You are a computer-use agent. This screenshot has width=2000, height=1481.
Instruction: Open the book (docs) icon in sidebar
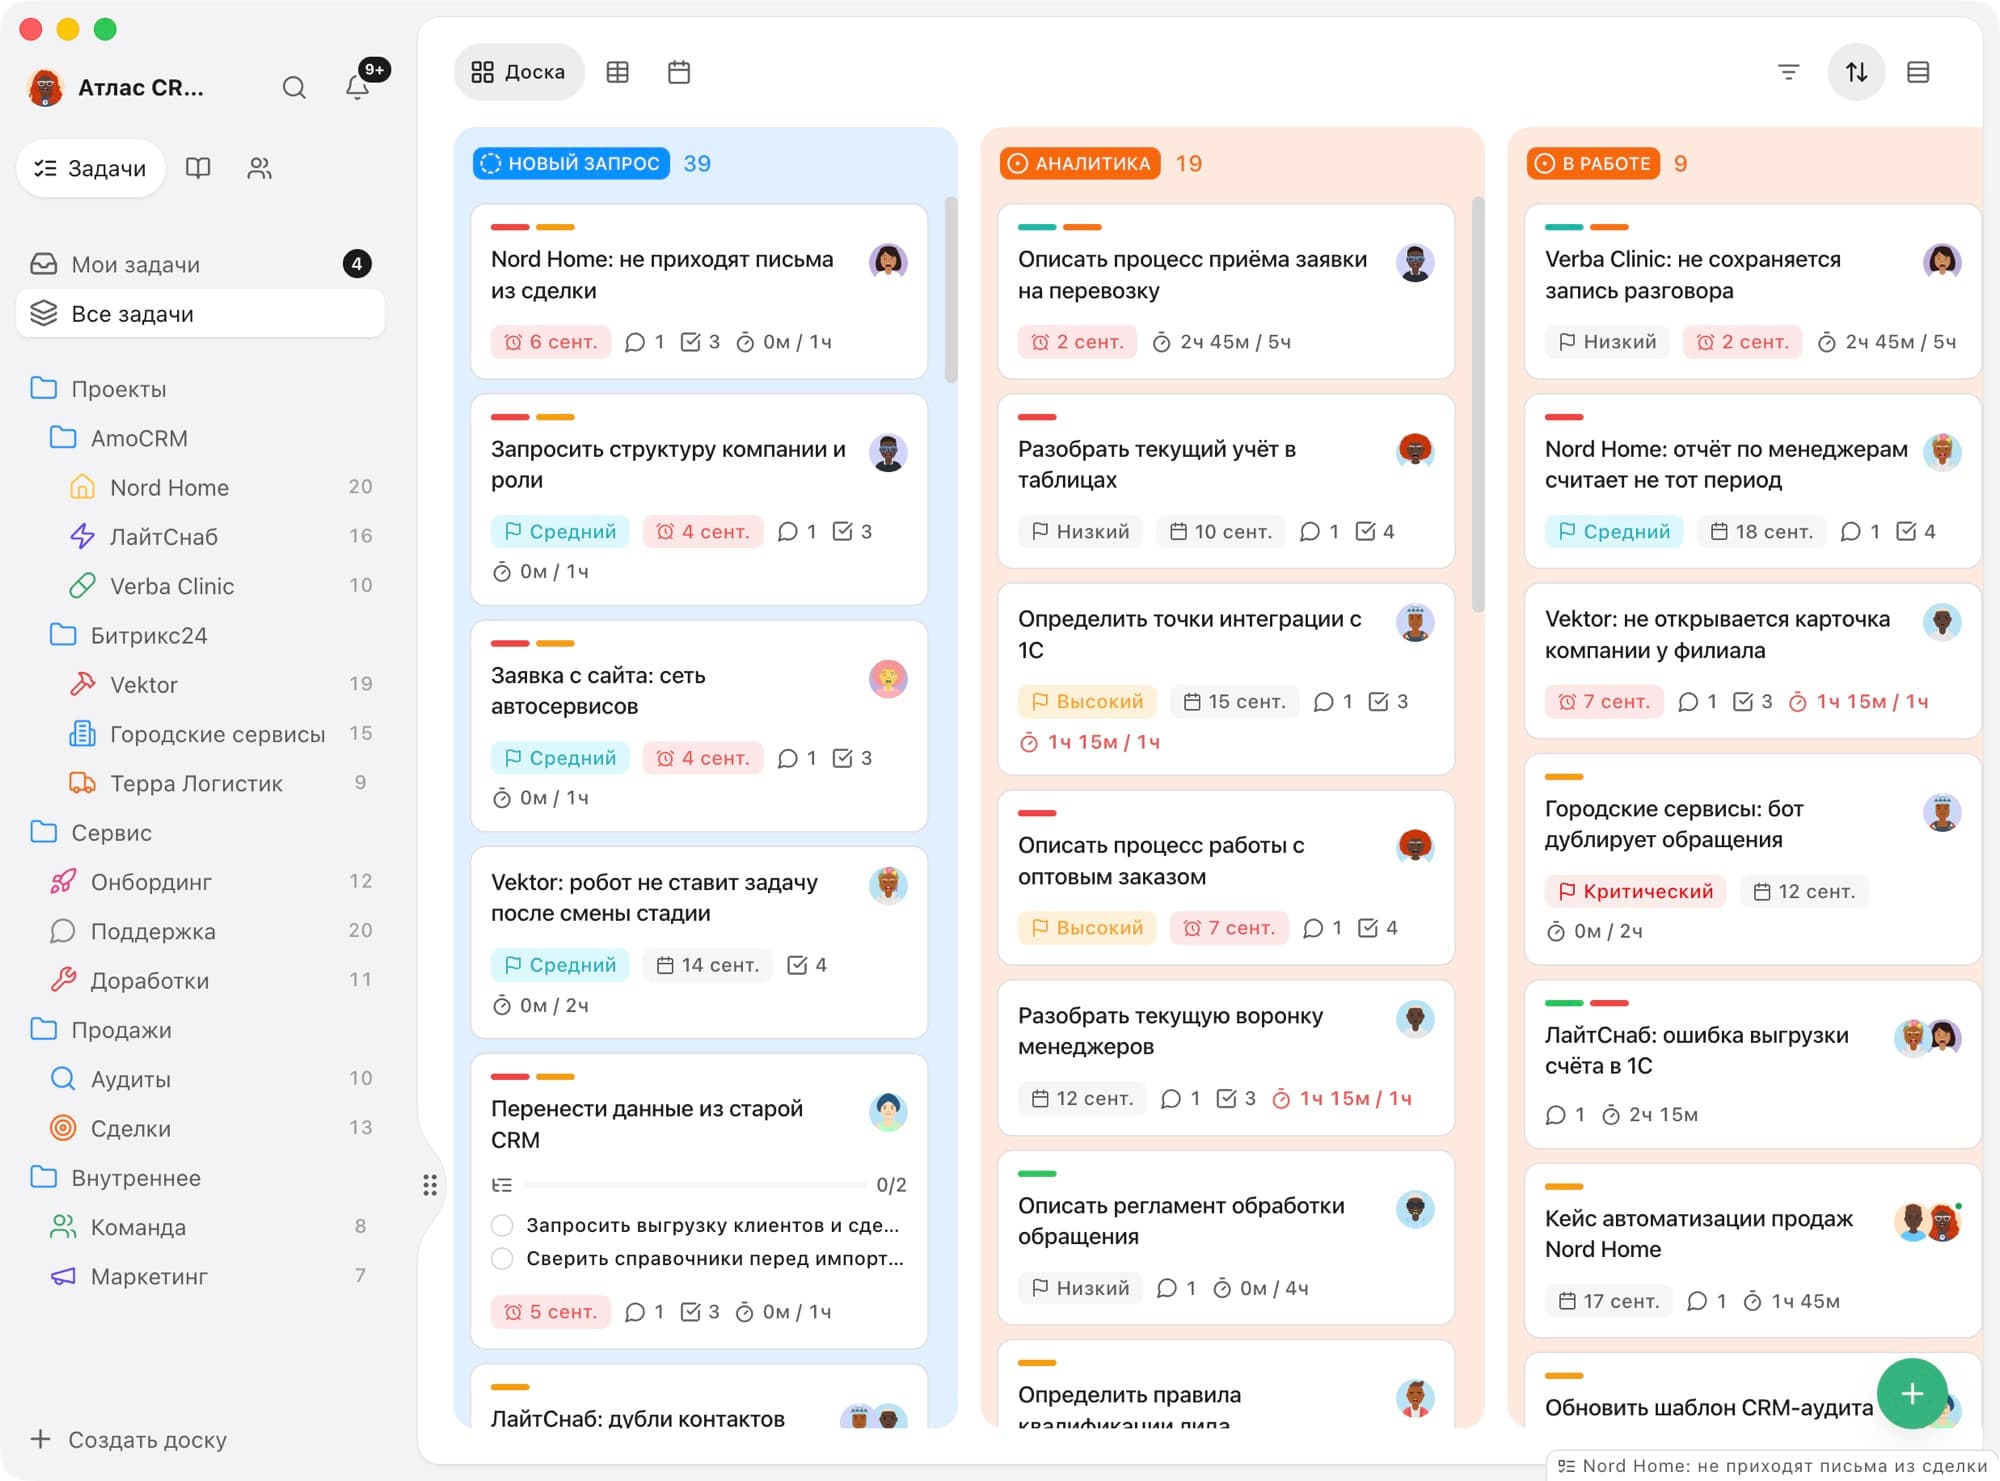click(198, 168)
